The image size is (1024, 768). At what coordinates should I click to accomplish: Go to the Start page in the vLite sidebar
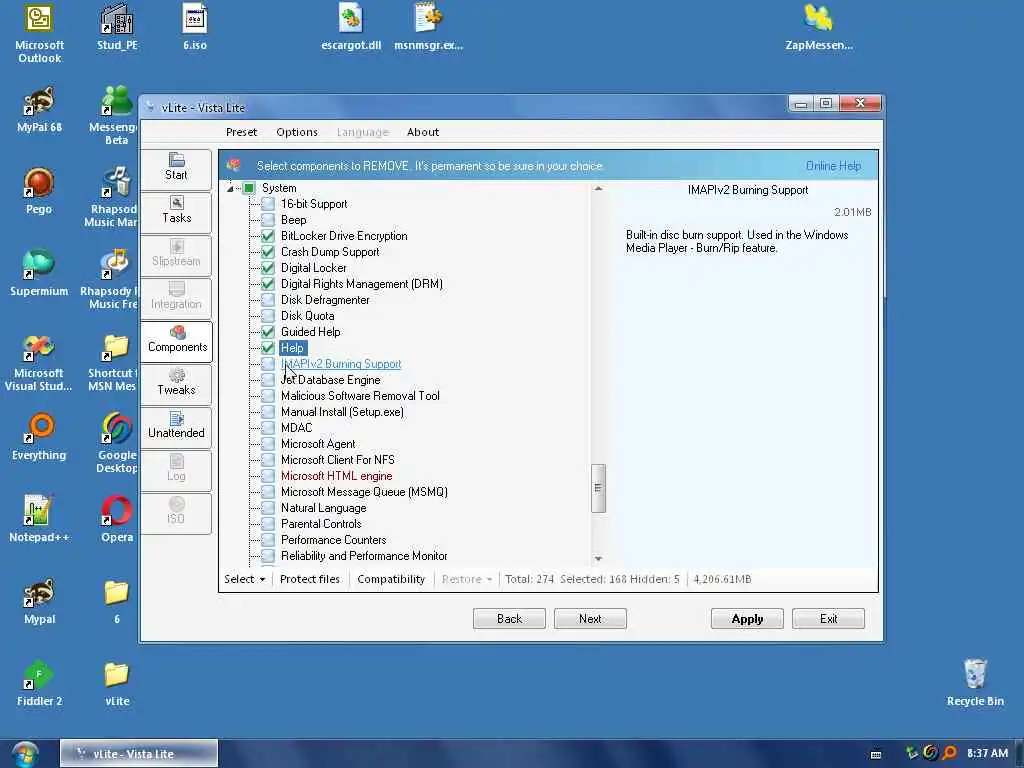point(176,168)
